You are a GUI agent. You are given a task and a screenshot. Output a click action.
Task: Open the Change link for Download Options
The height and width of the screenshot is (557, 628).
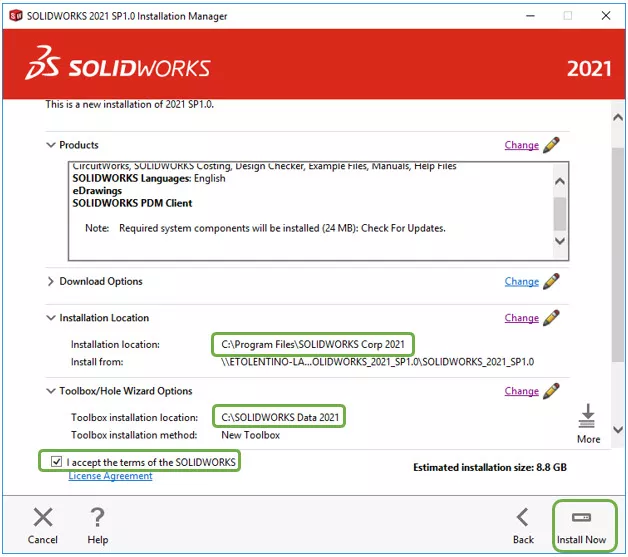pos(521,282)
